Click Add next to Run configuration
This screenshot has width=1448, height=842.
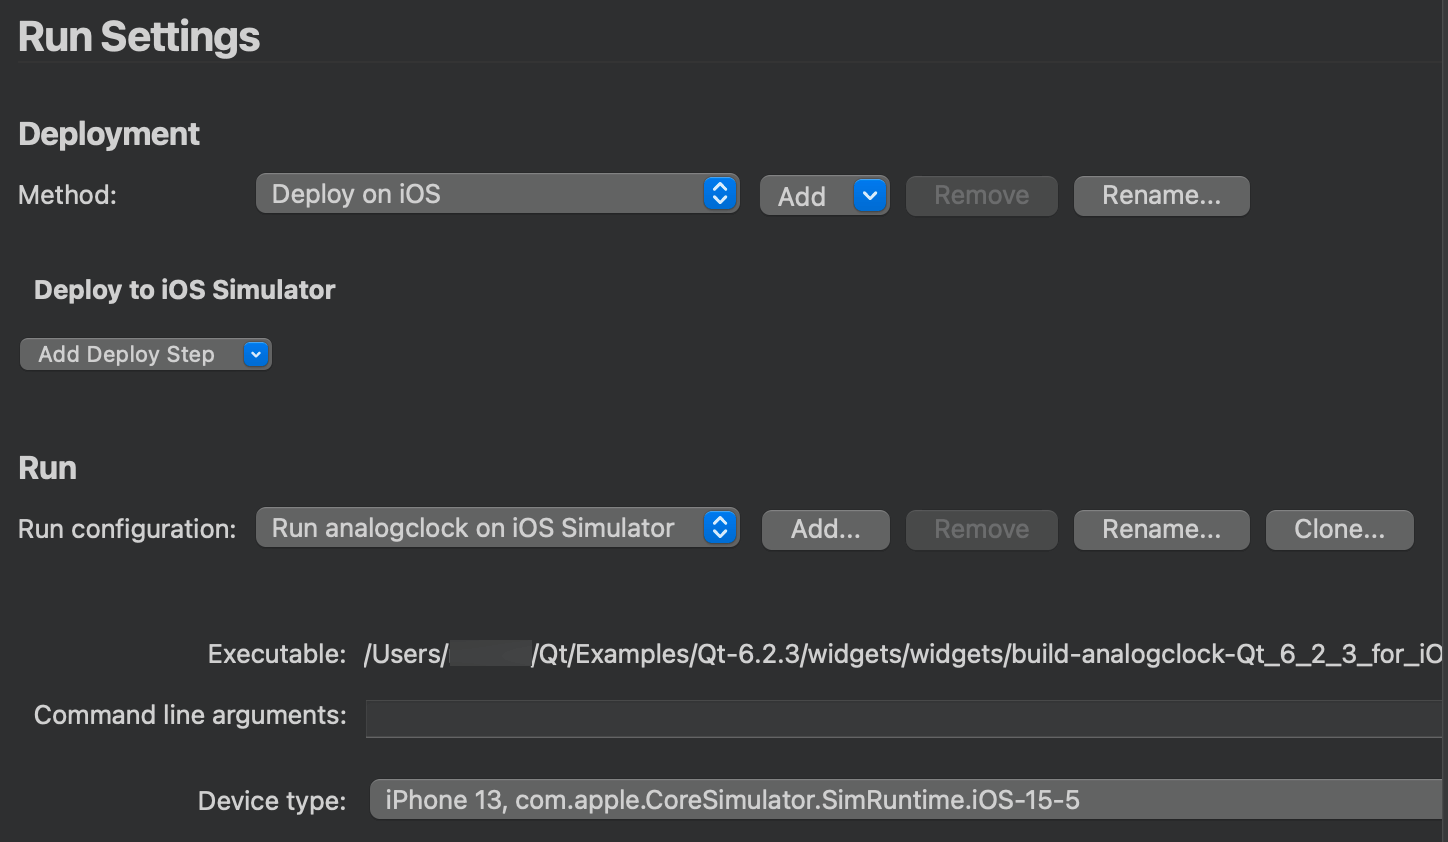tap(825, 529)
